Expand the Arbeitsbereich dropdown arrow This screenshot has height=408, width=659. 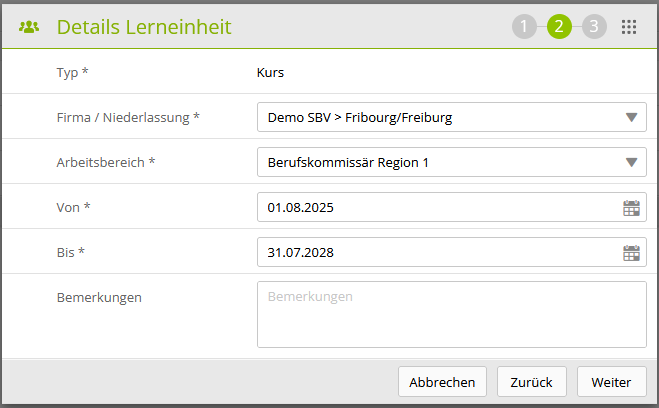(x=631, y=163)
